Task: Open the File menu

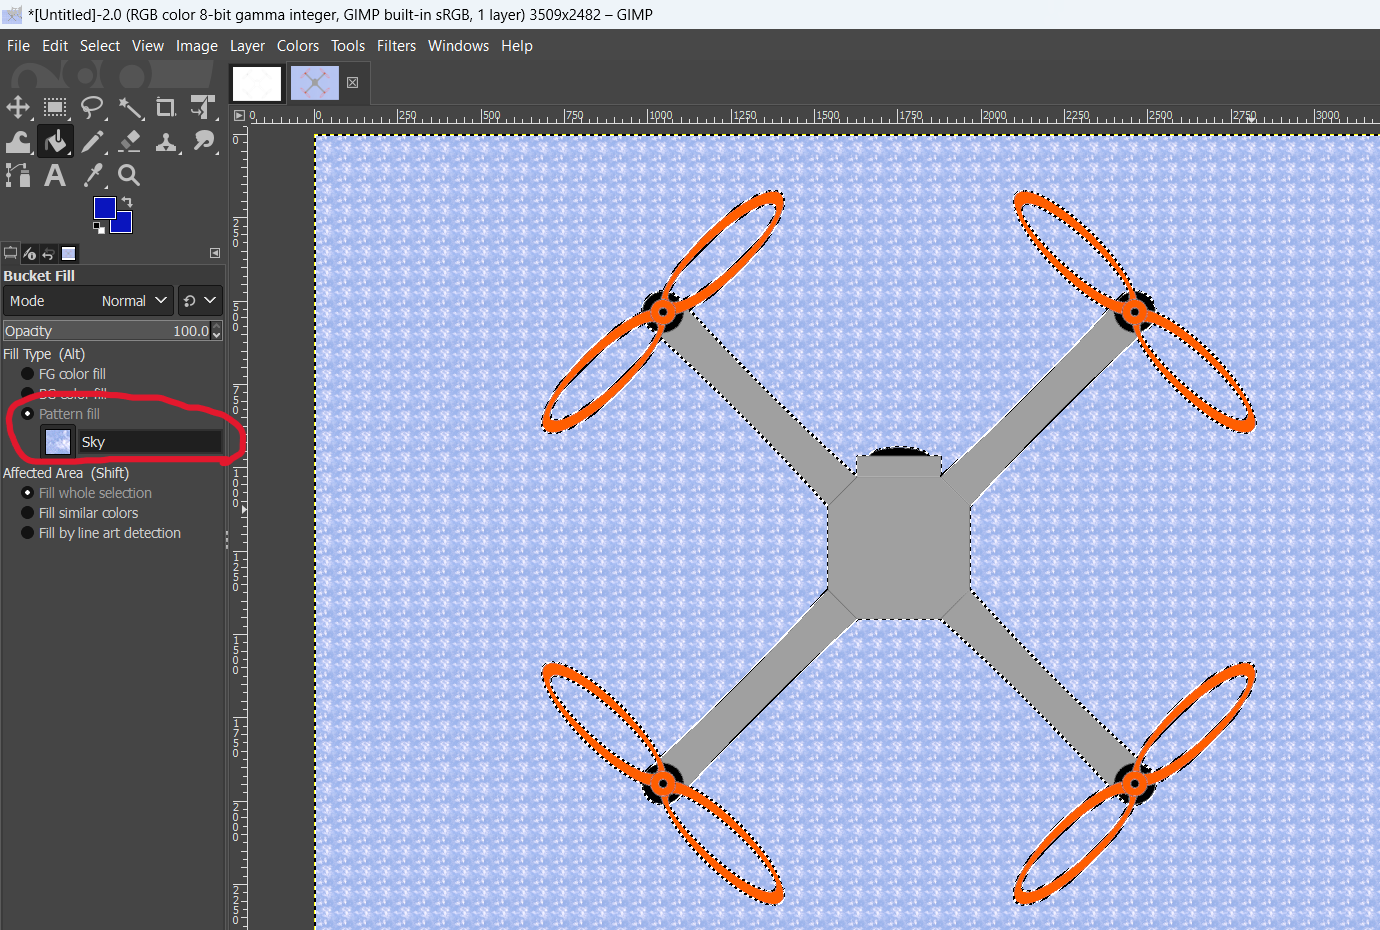Action: coord(18,46)
